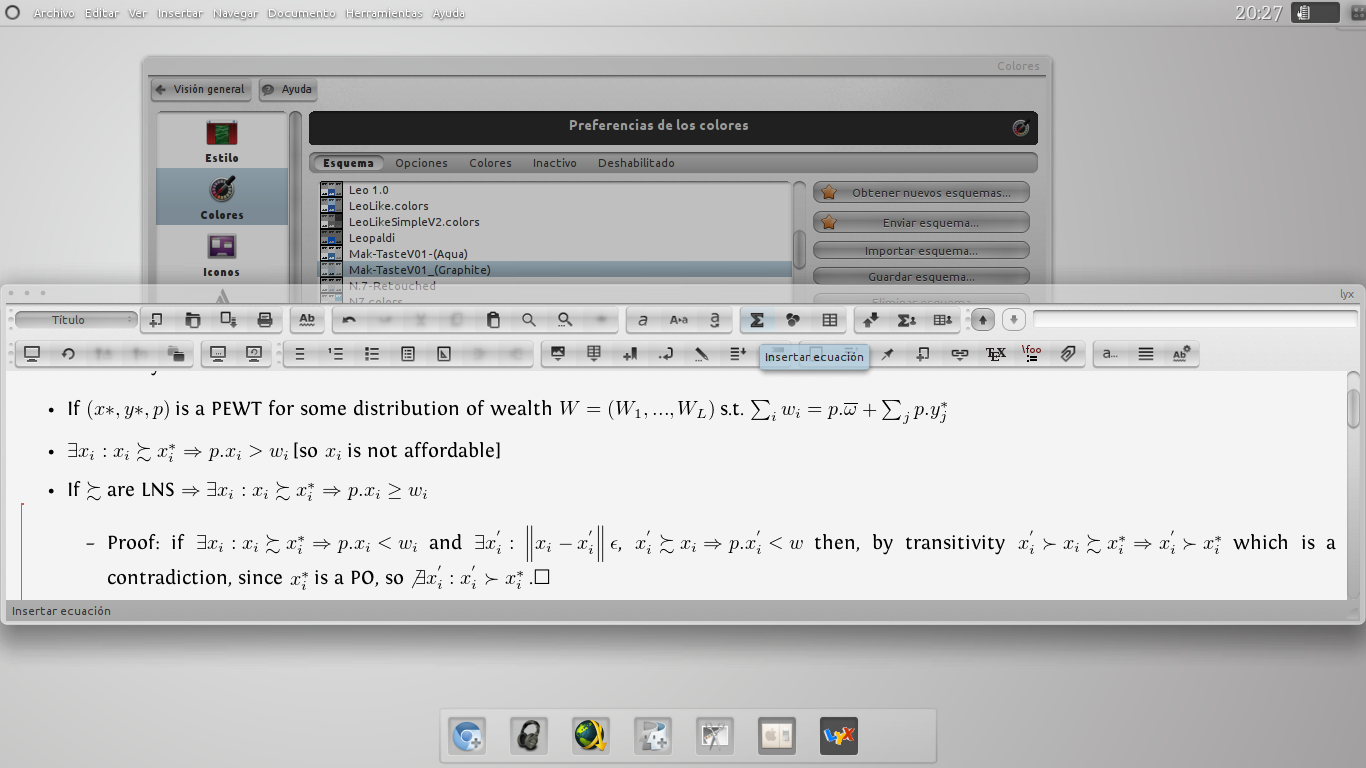Select Leopaldi color scheme
1366x768 pixels.
tap(555, 238)
